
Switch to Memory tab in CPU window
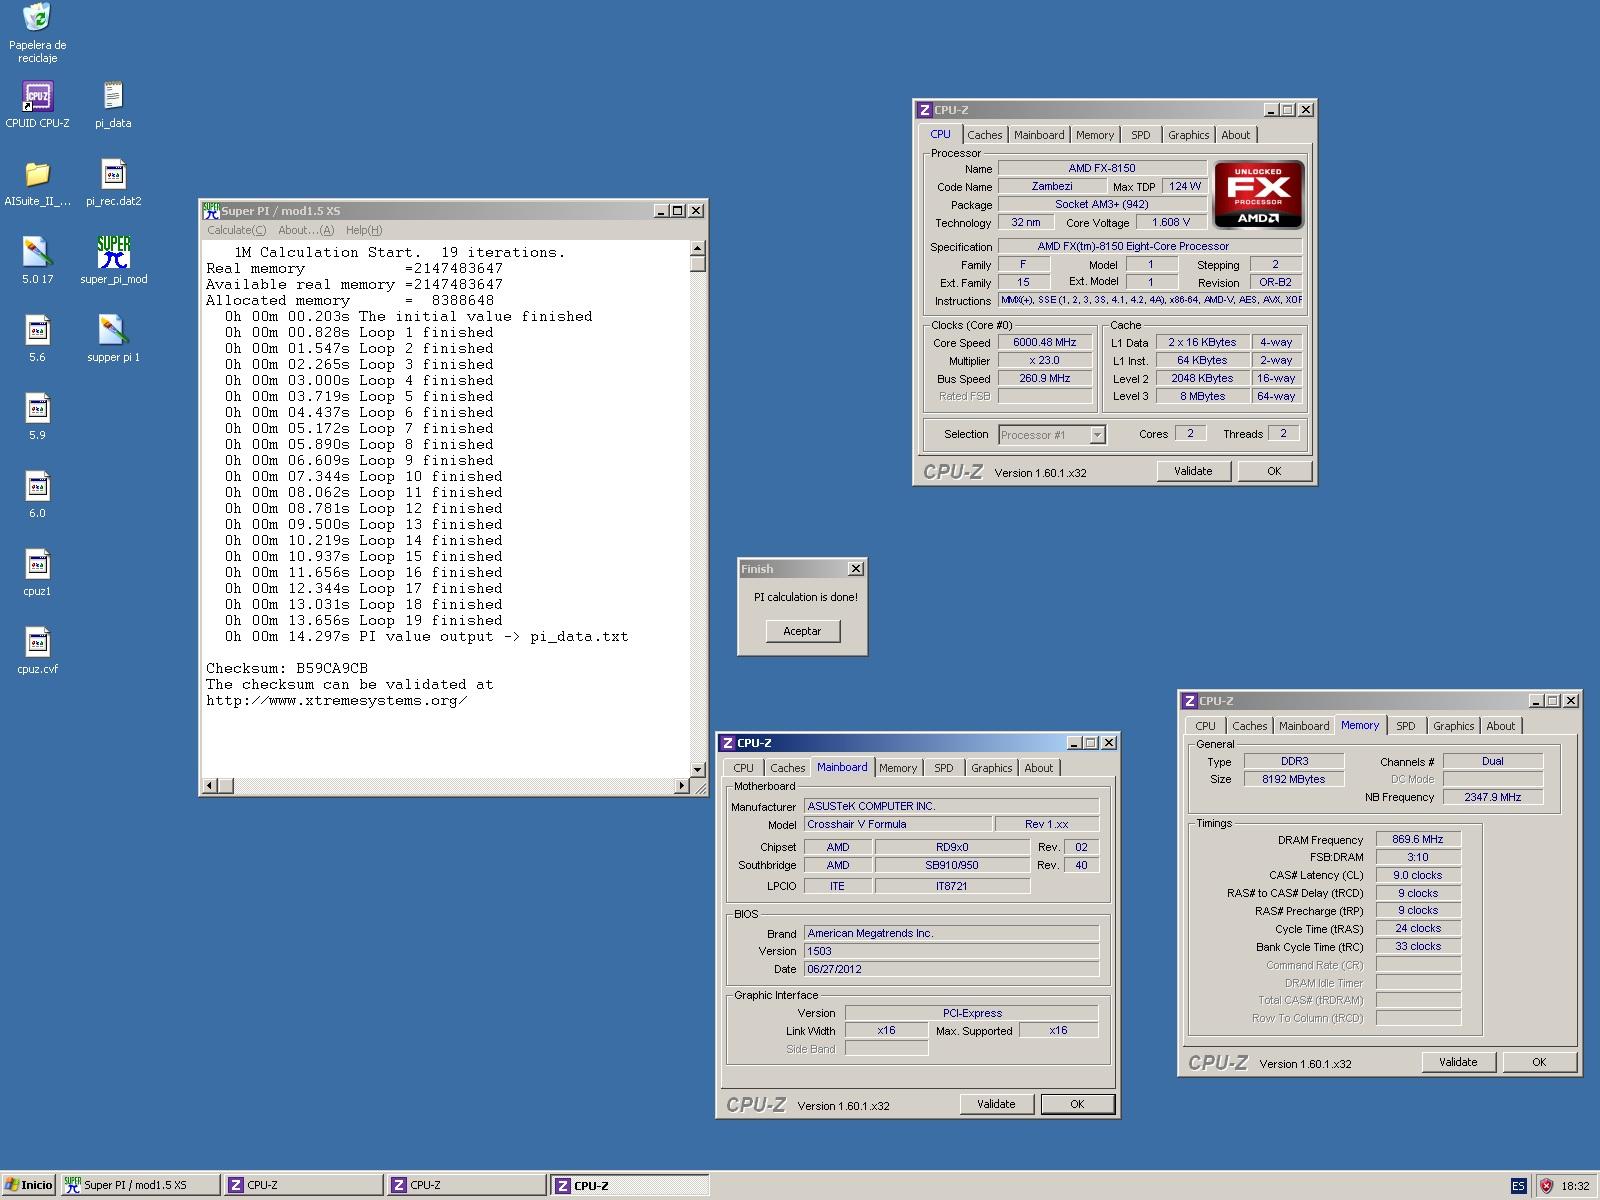[x=1095, y=135]
